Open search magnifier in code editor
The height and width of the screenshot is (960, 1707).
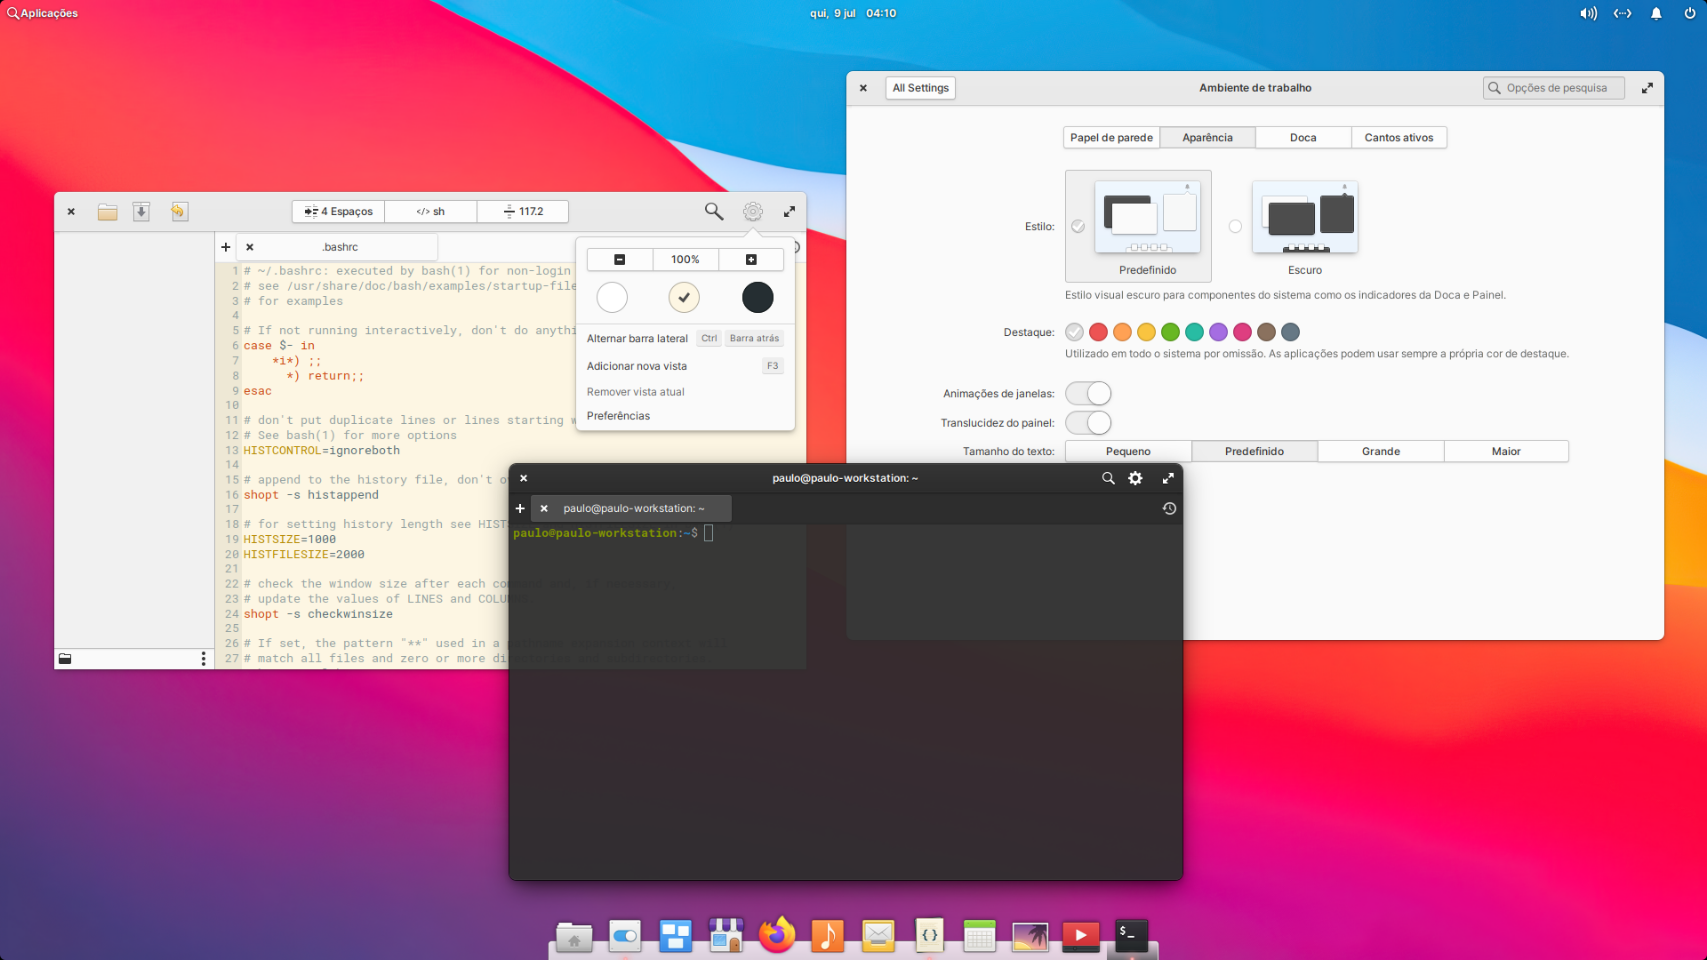[x=713, y=211]
